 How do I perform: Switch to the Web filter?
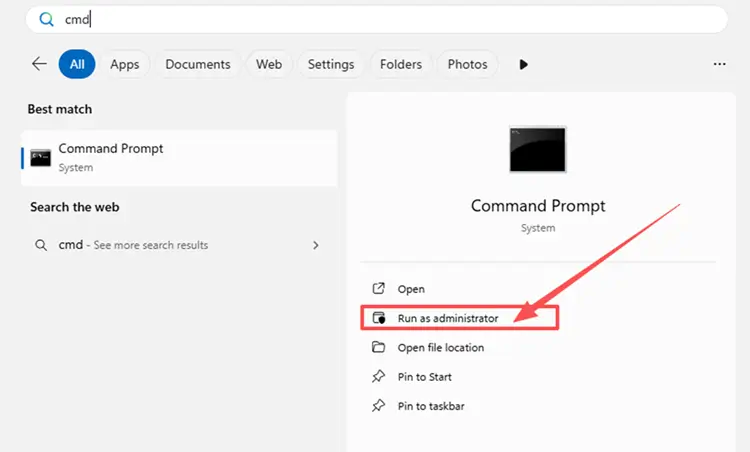269,64
